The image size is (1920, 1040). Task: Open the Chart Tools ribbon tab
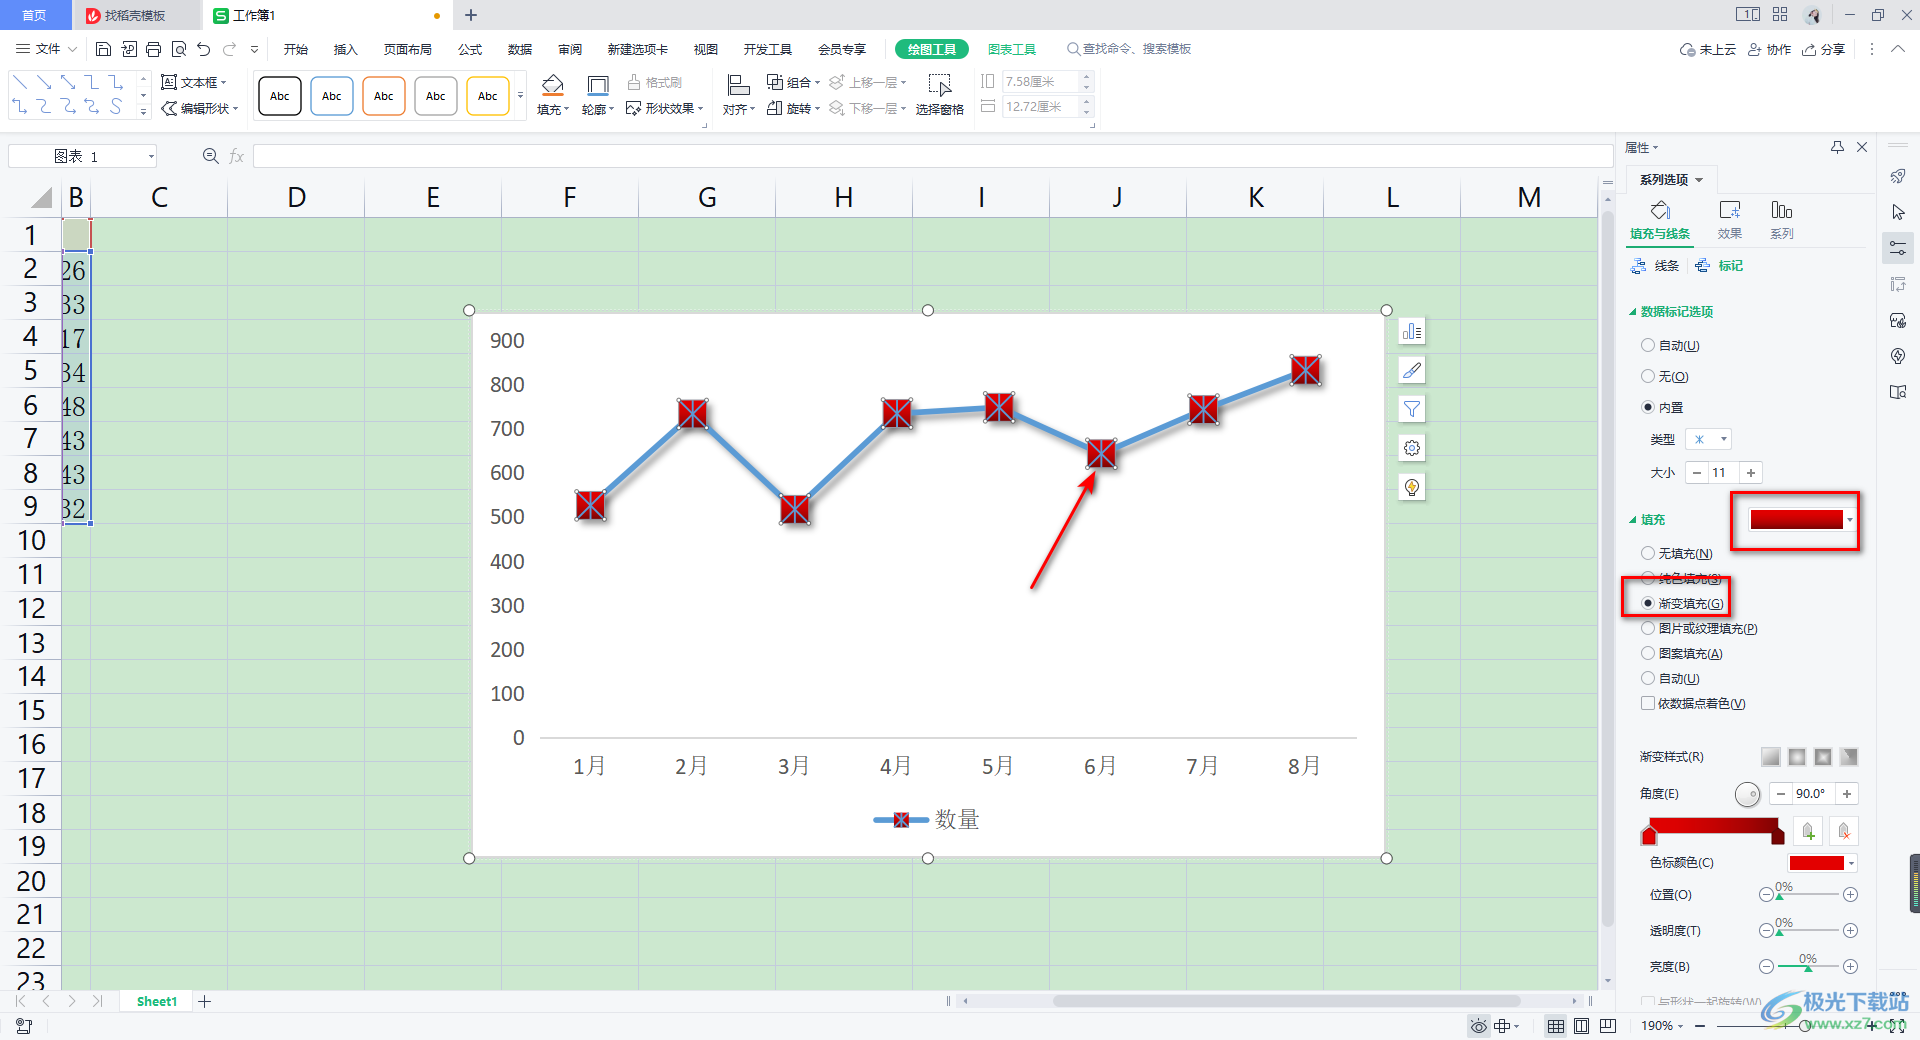tap(1012, 49)
